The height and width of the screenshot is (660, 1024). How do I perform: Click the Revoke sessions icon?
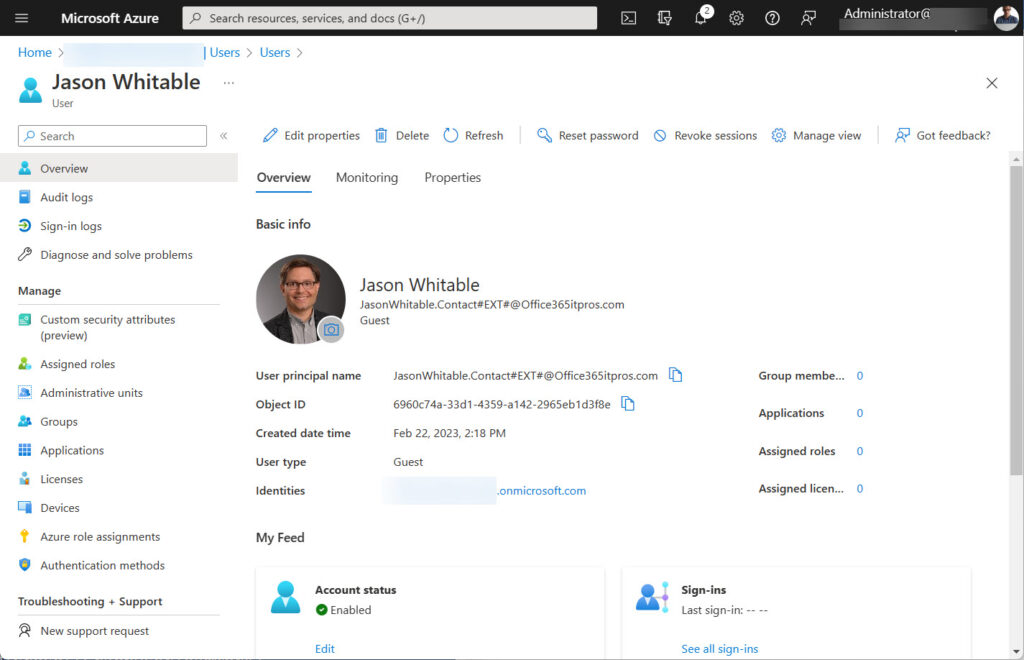click(x=660, y=135)
